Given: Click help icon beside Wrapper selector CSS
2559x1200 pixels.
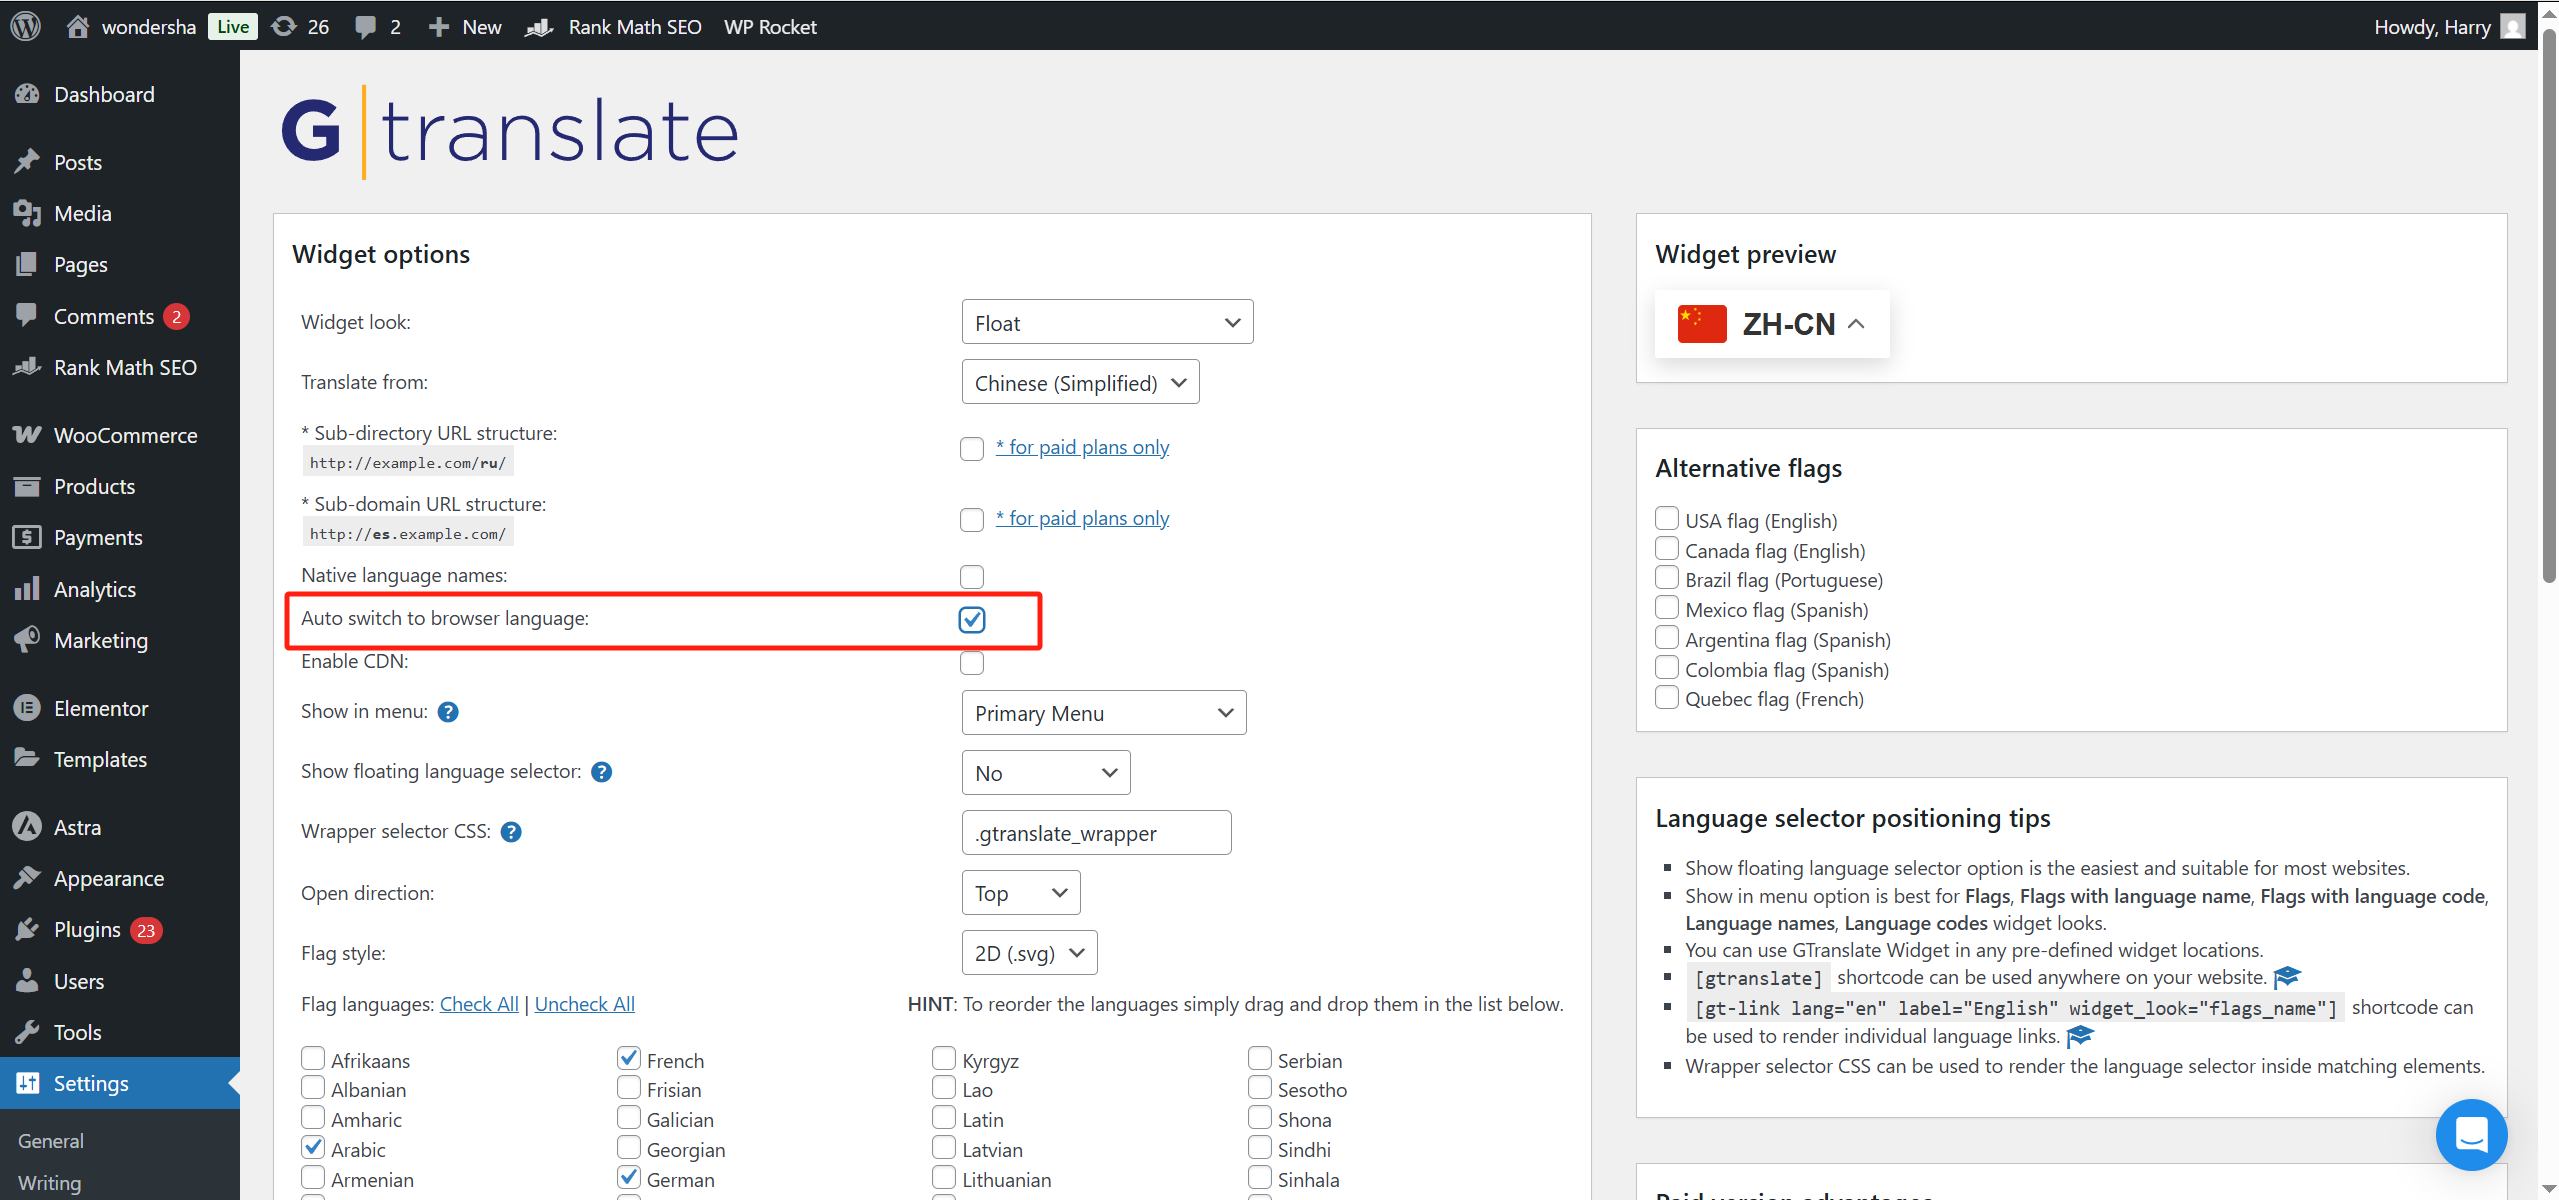Looking at the screenshot, I should pyautogui.click(x=511, y=832).
